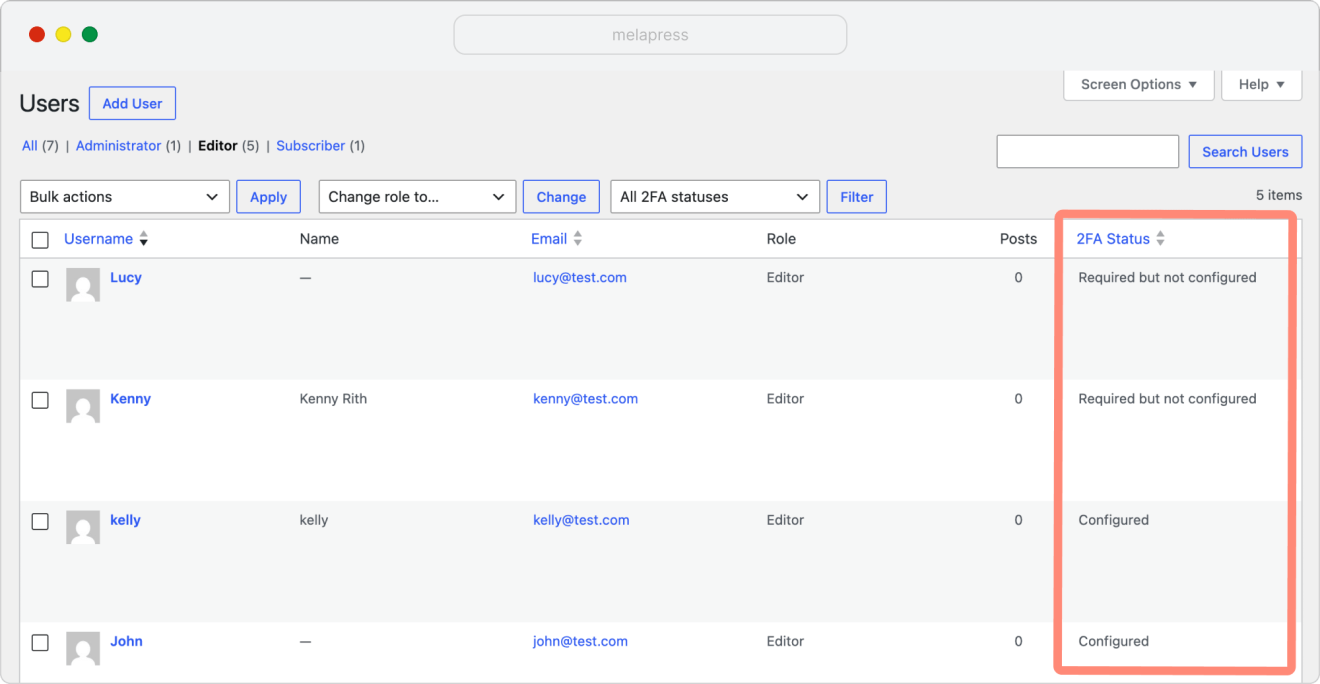Screen dimensions: 1320x684
Task: Click the 2FA Filter button
Action: coord(857,197)
